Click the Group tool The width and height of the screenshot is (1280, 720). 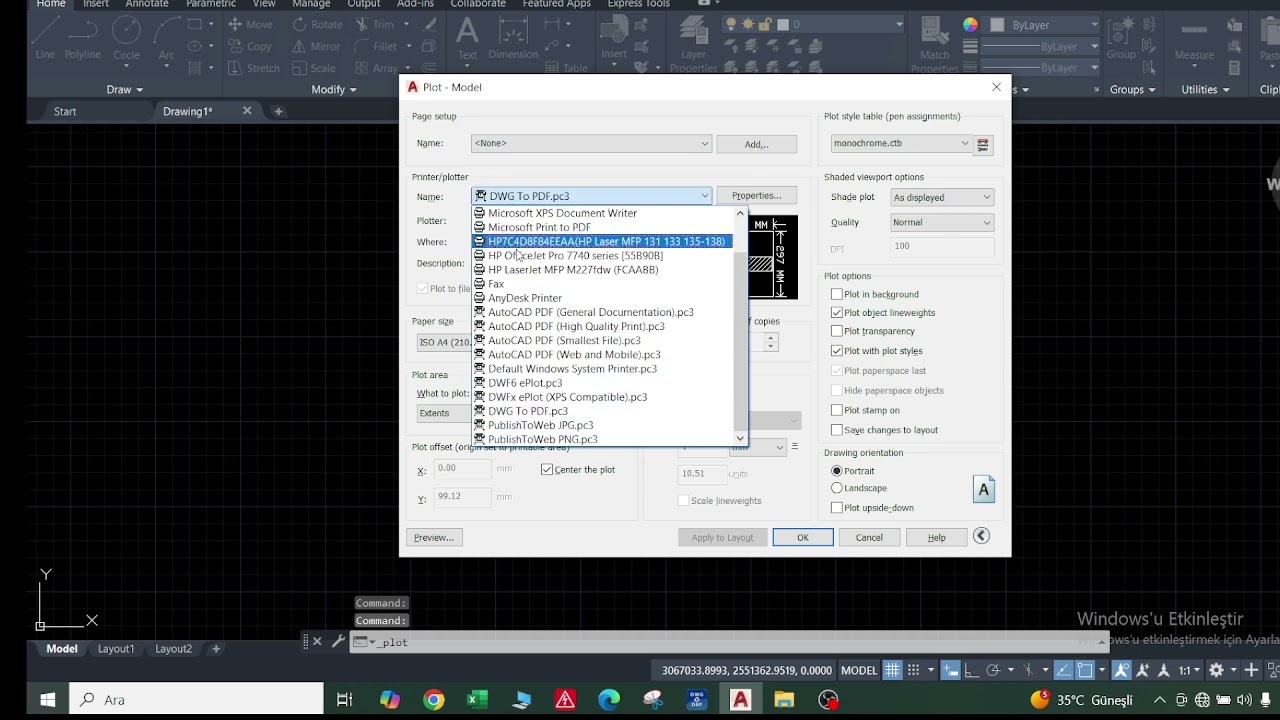tap(1121, 38)
